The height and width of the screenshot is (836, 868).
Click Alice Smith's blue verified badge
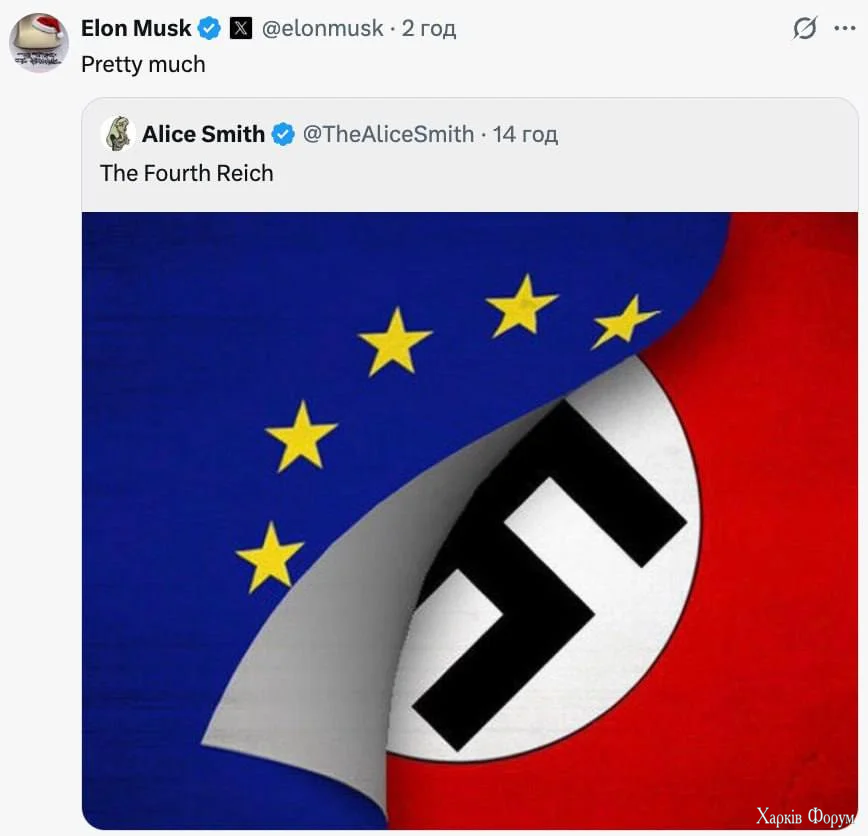[x=284, y=134]
